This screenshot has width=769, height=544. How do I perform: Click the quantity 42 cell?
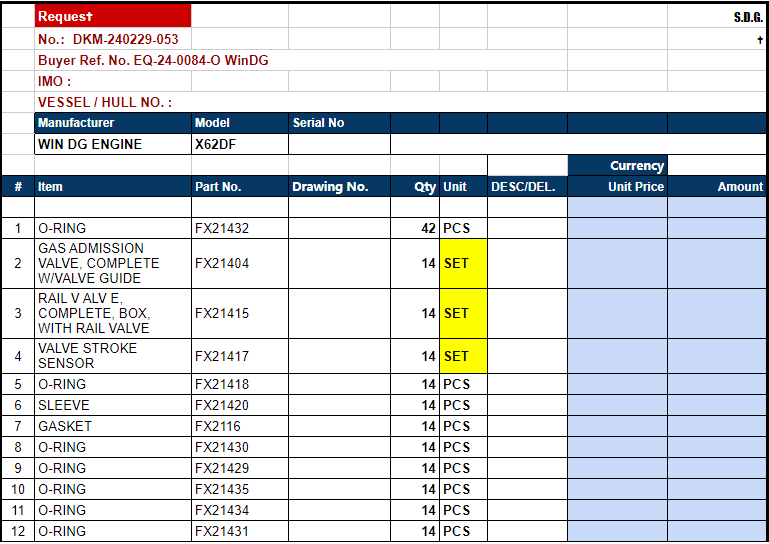pyautogui.click(x=415, y=228)
